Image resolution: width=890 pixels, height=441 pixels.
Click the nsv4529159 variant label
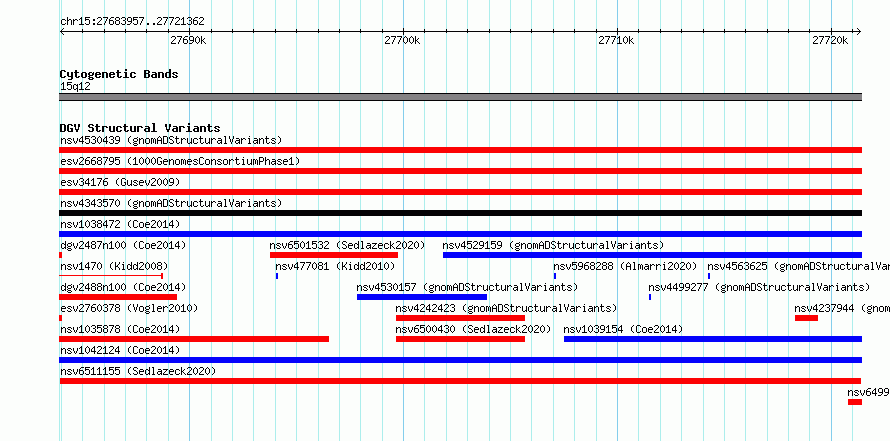tap(553, 245)
